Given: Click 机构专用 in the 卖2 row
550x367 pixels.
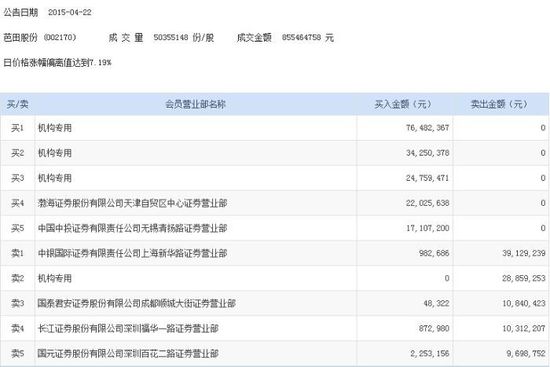Looking at the screenshot, I should (x=55, y=279).
